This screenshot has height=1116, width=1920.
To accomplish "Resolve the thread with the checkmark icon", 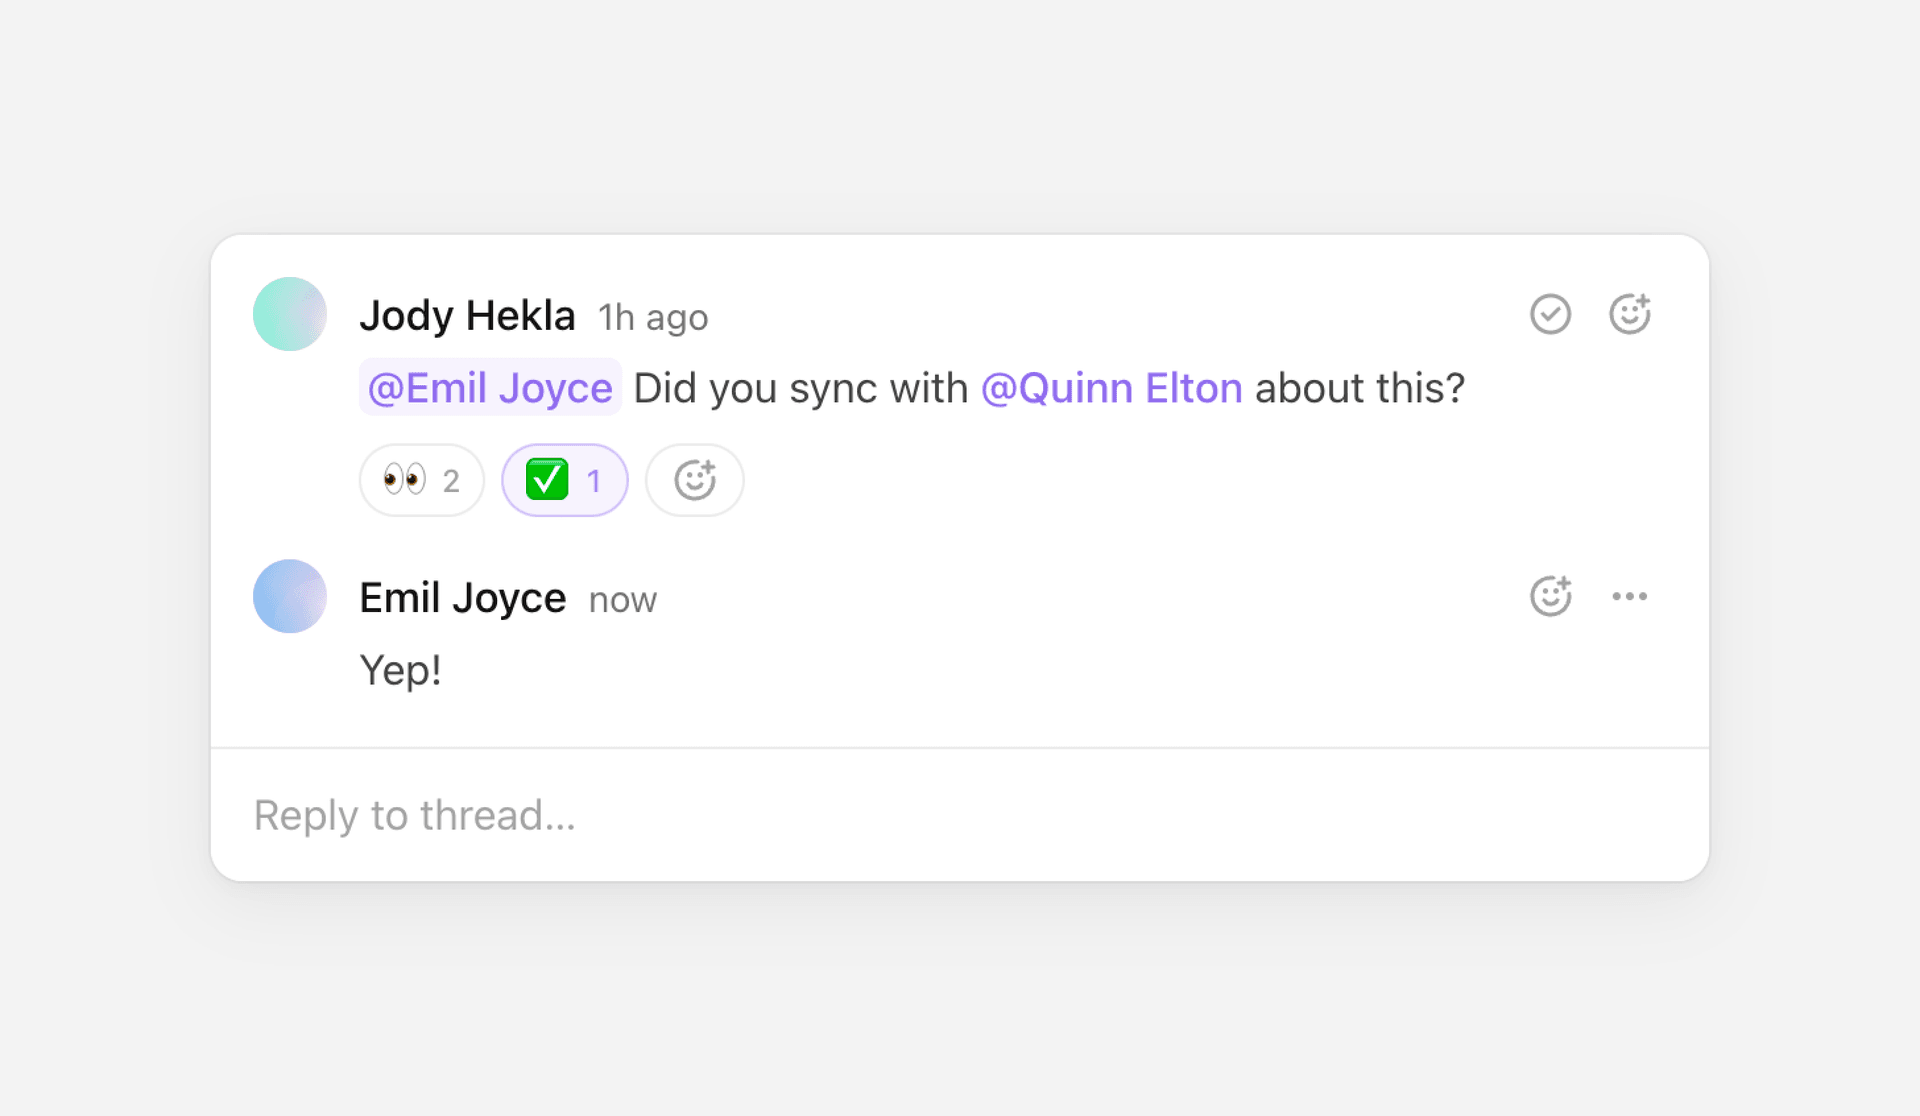I will click(x=1550, y=314).
